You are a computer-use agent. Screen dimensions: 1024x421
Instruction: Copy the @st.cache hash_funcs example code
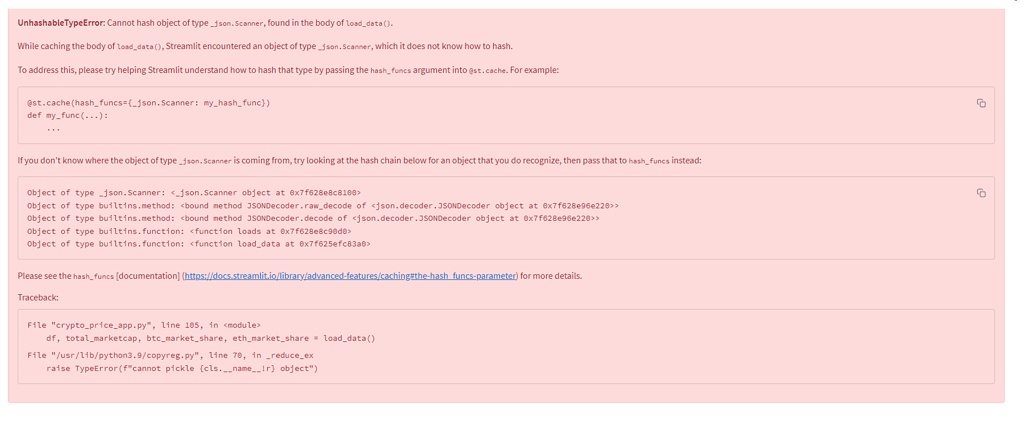981,103
